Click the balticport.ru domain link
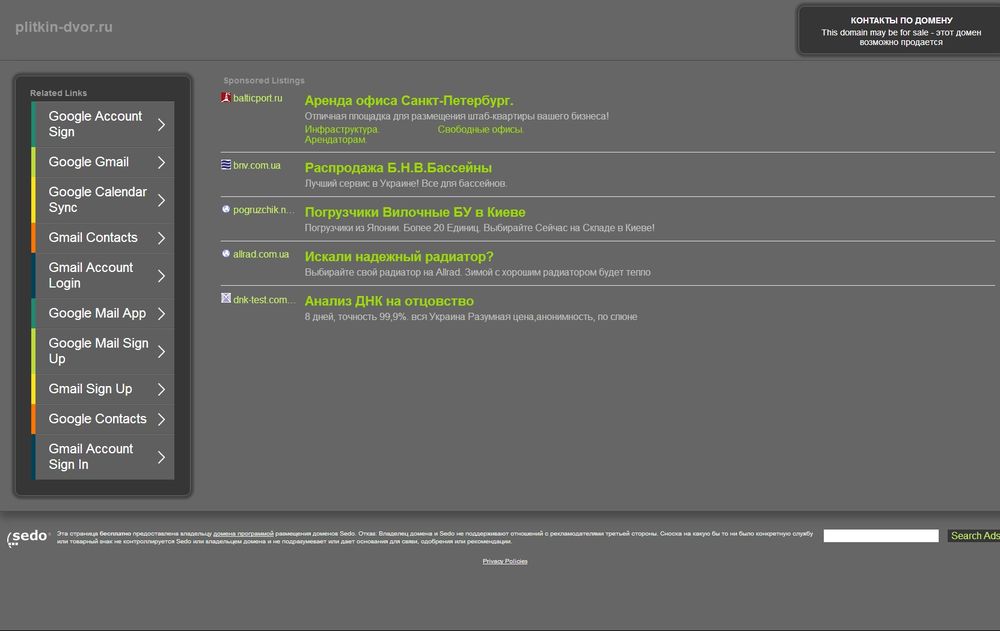 pyautogui.click(x=258, y=98)
